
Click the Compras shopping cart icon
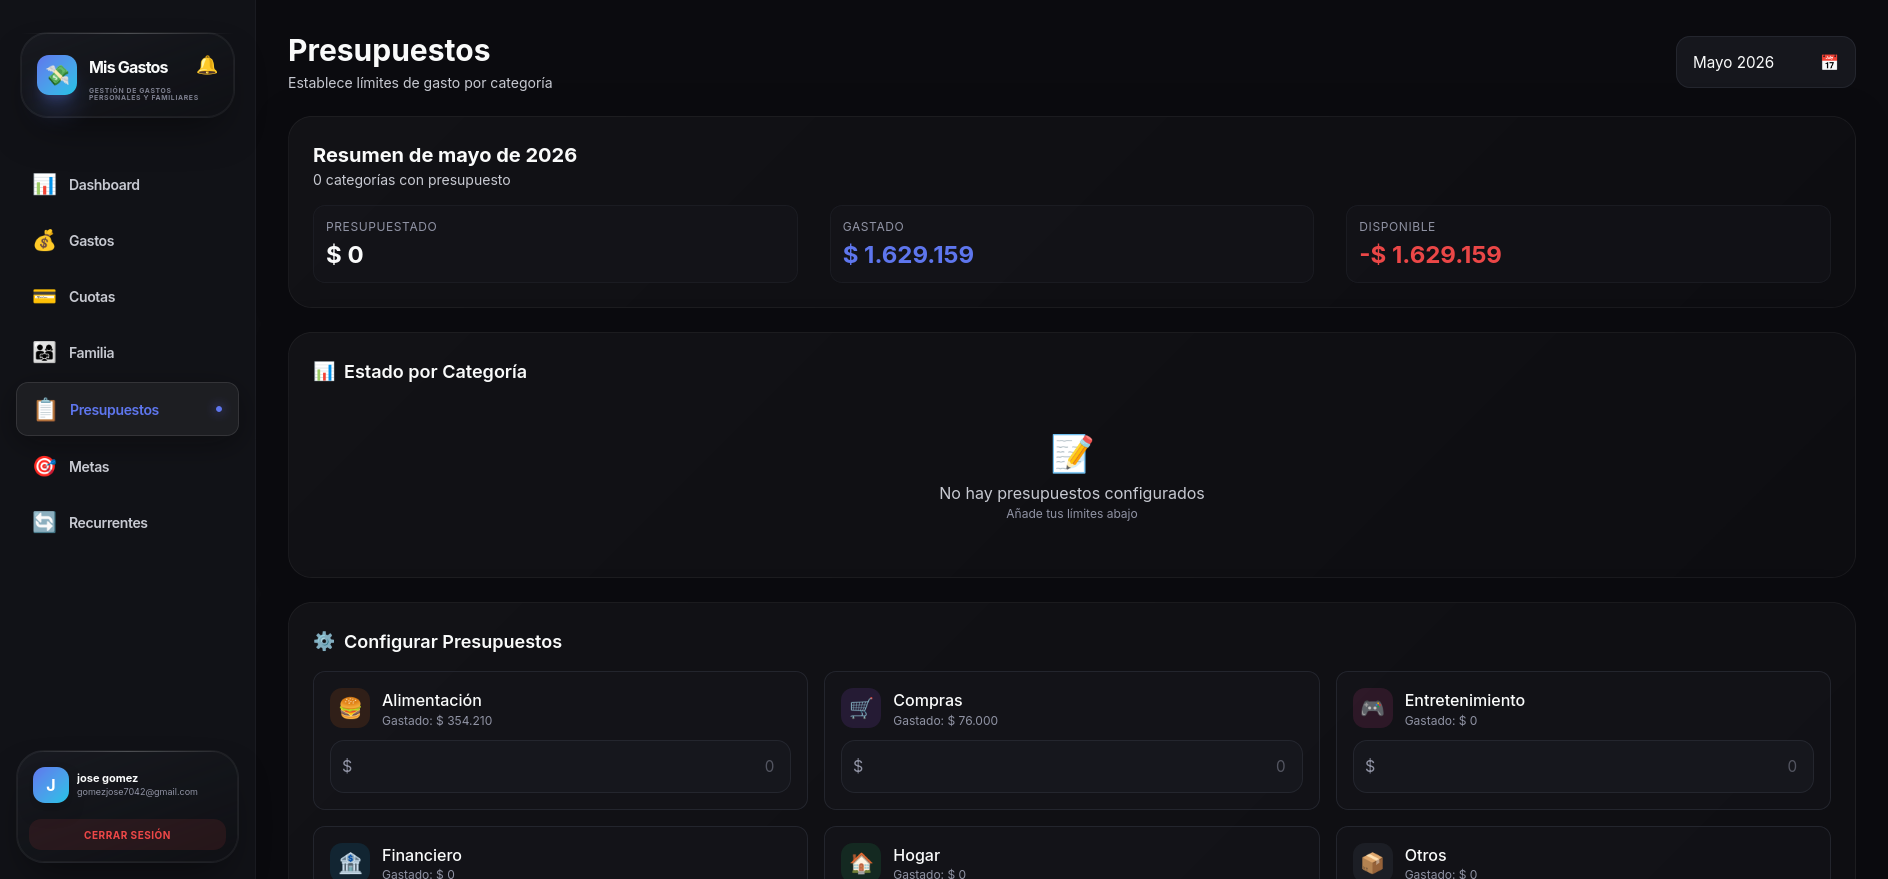click(x=861, y=709)
